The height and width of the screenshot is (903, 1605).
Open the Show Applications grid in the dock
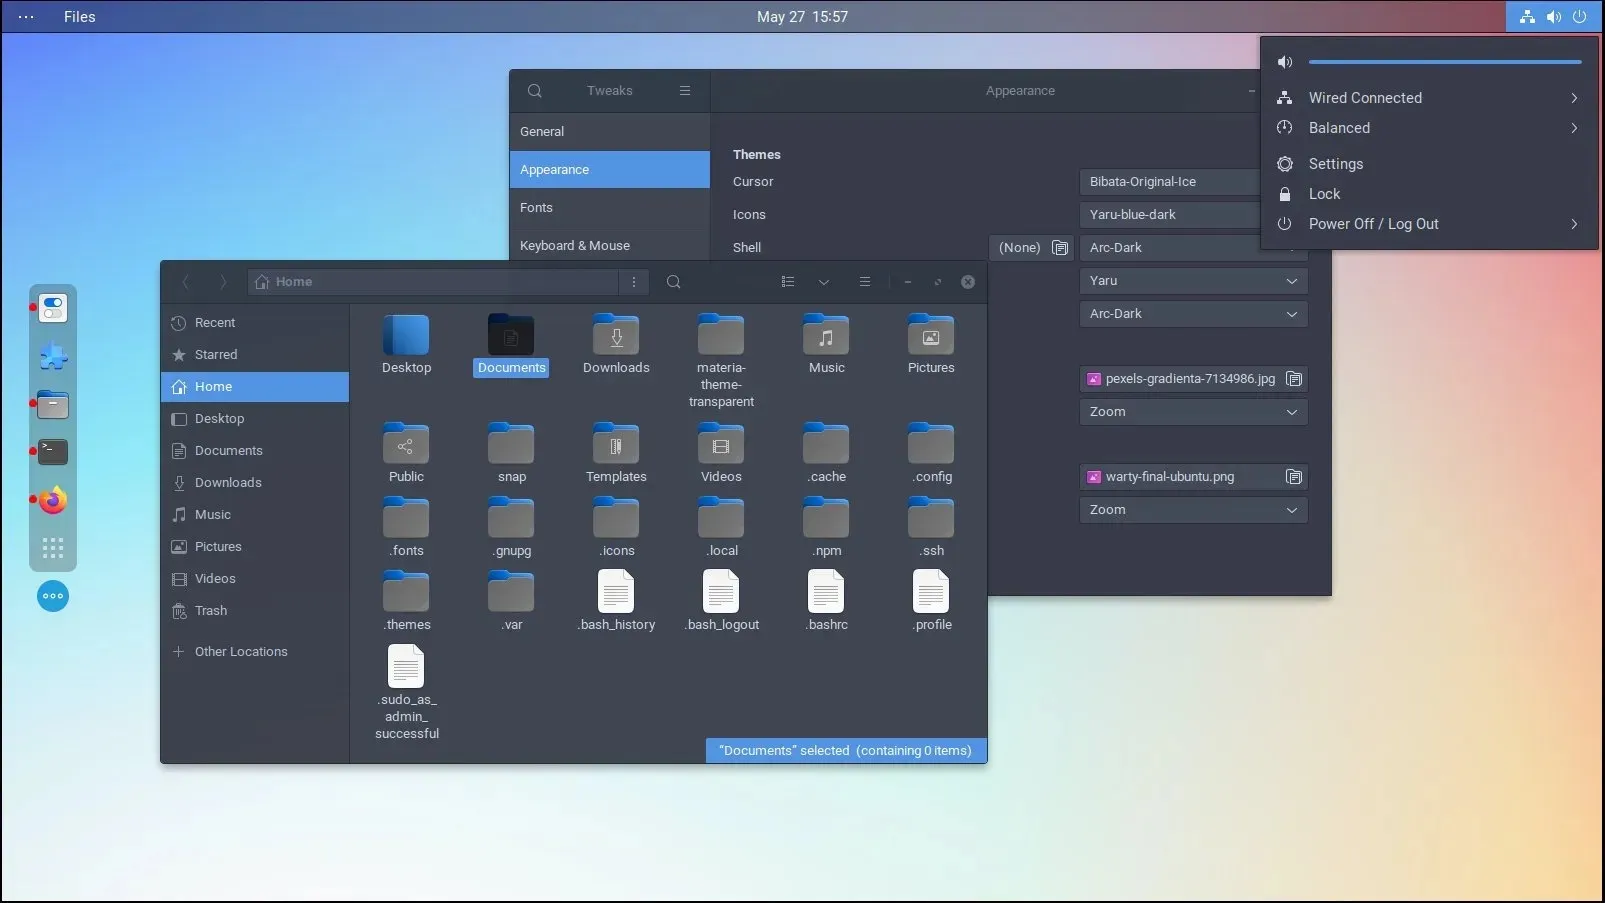pyautogui.click(x=52, y=548)
